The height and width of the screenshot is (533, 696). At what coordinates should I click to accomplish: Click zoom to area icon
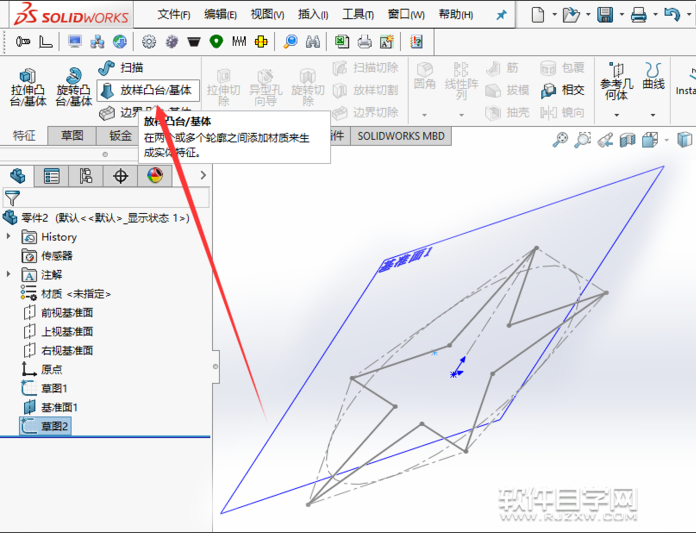tap(583, 140)
